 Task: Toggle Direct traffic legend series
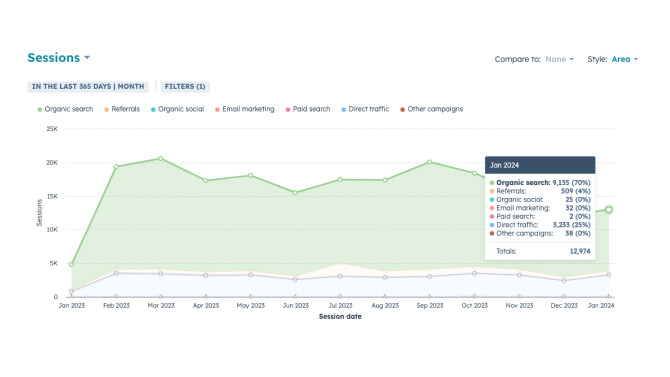coord(365,109)
